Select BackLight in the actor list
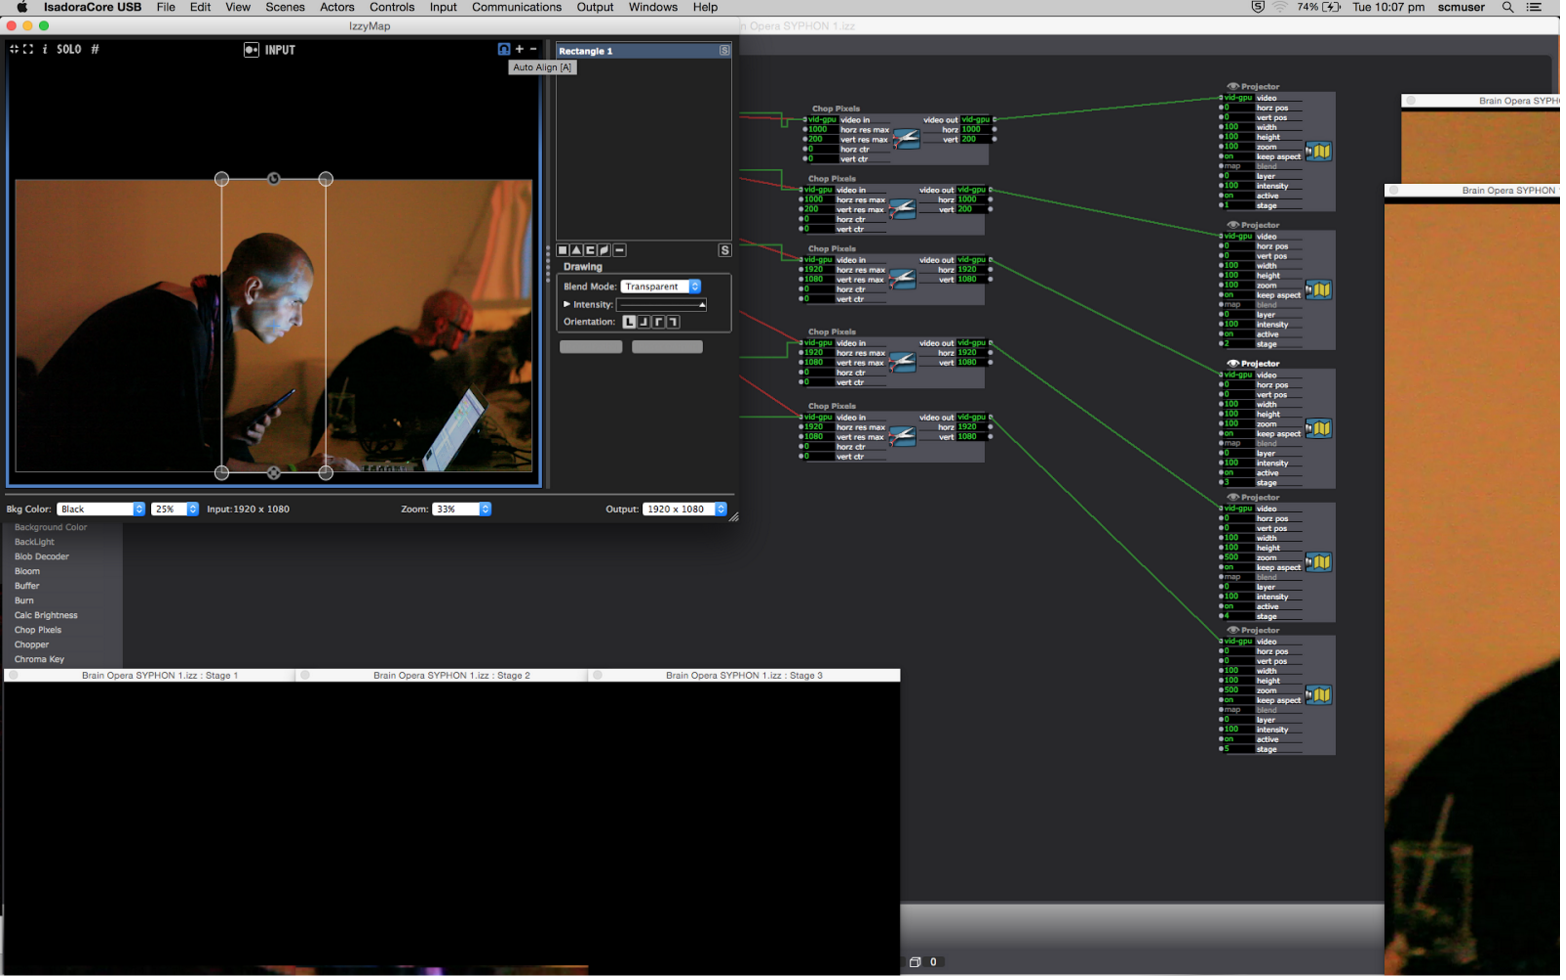Image resolution: width=1566 pixels, height=980 pixels. pos(35,542)
